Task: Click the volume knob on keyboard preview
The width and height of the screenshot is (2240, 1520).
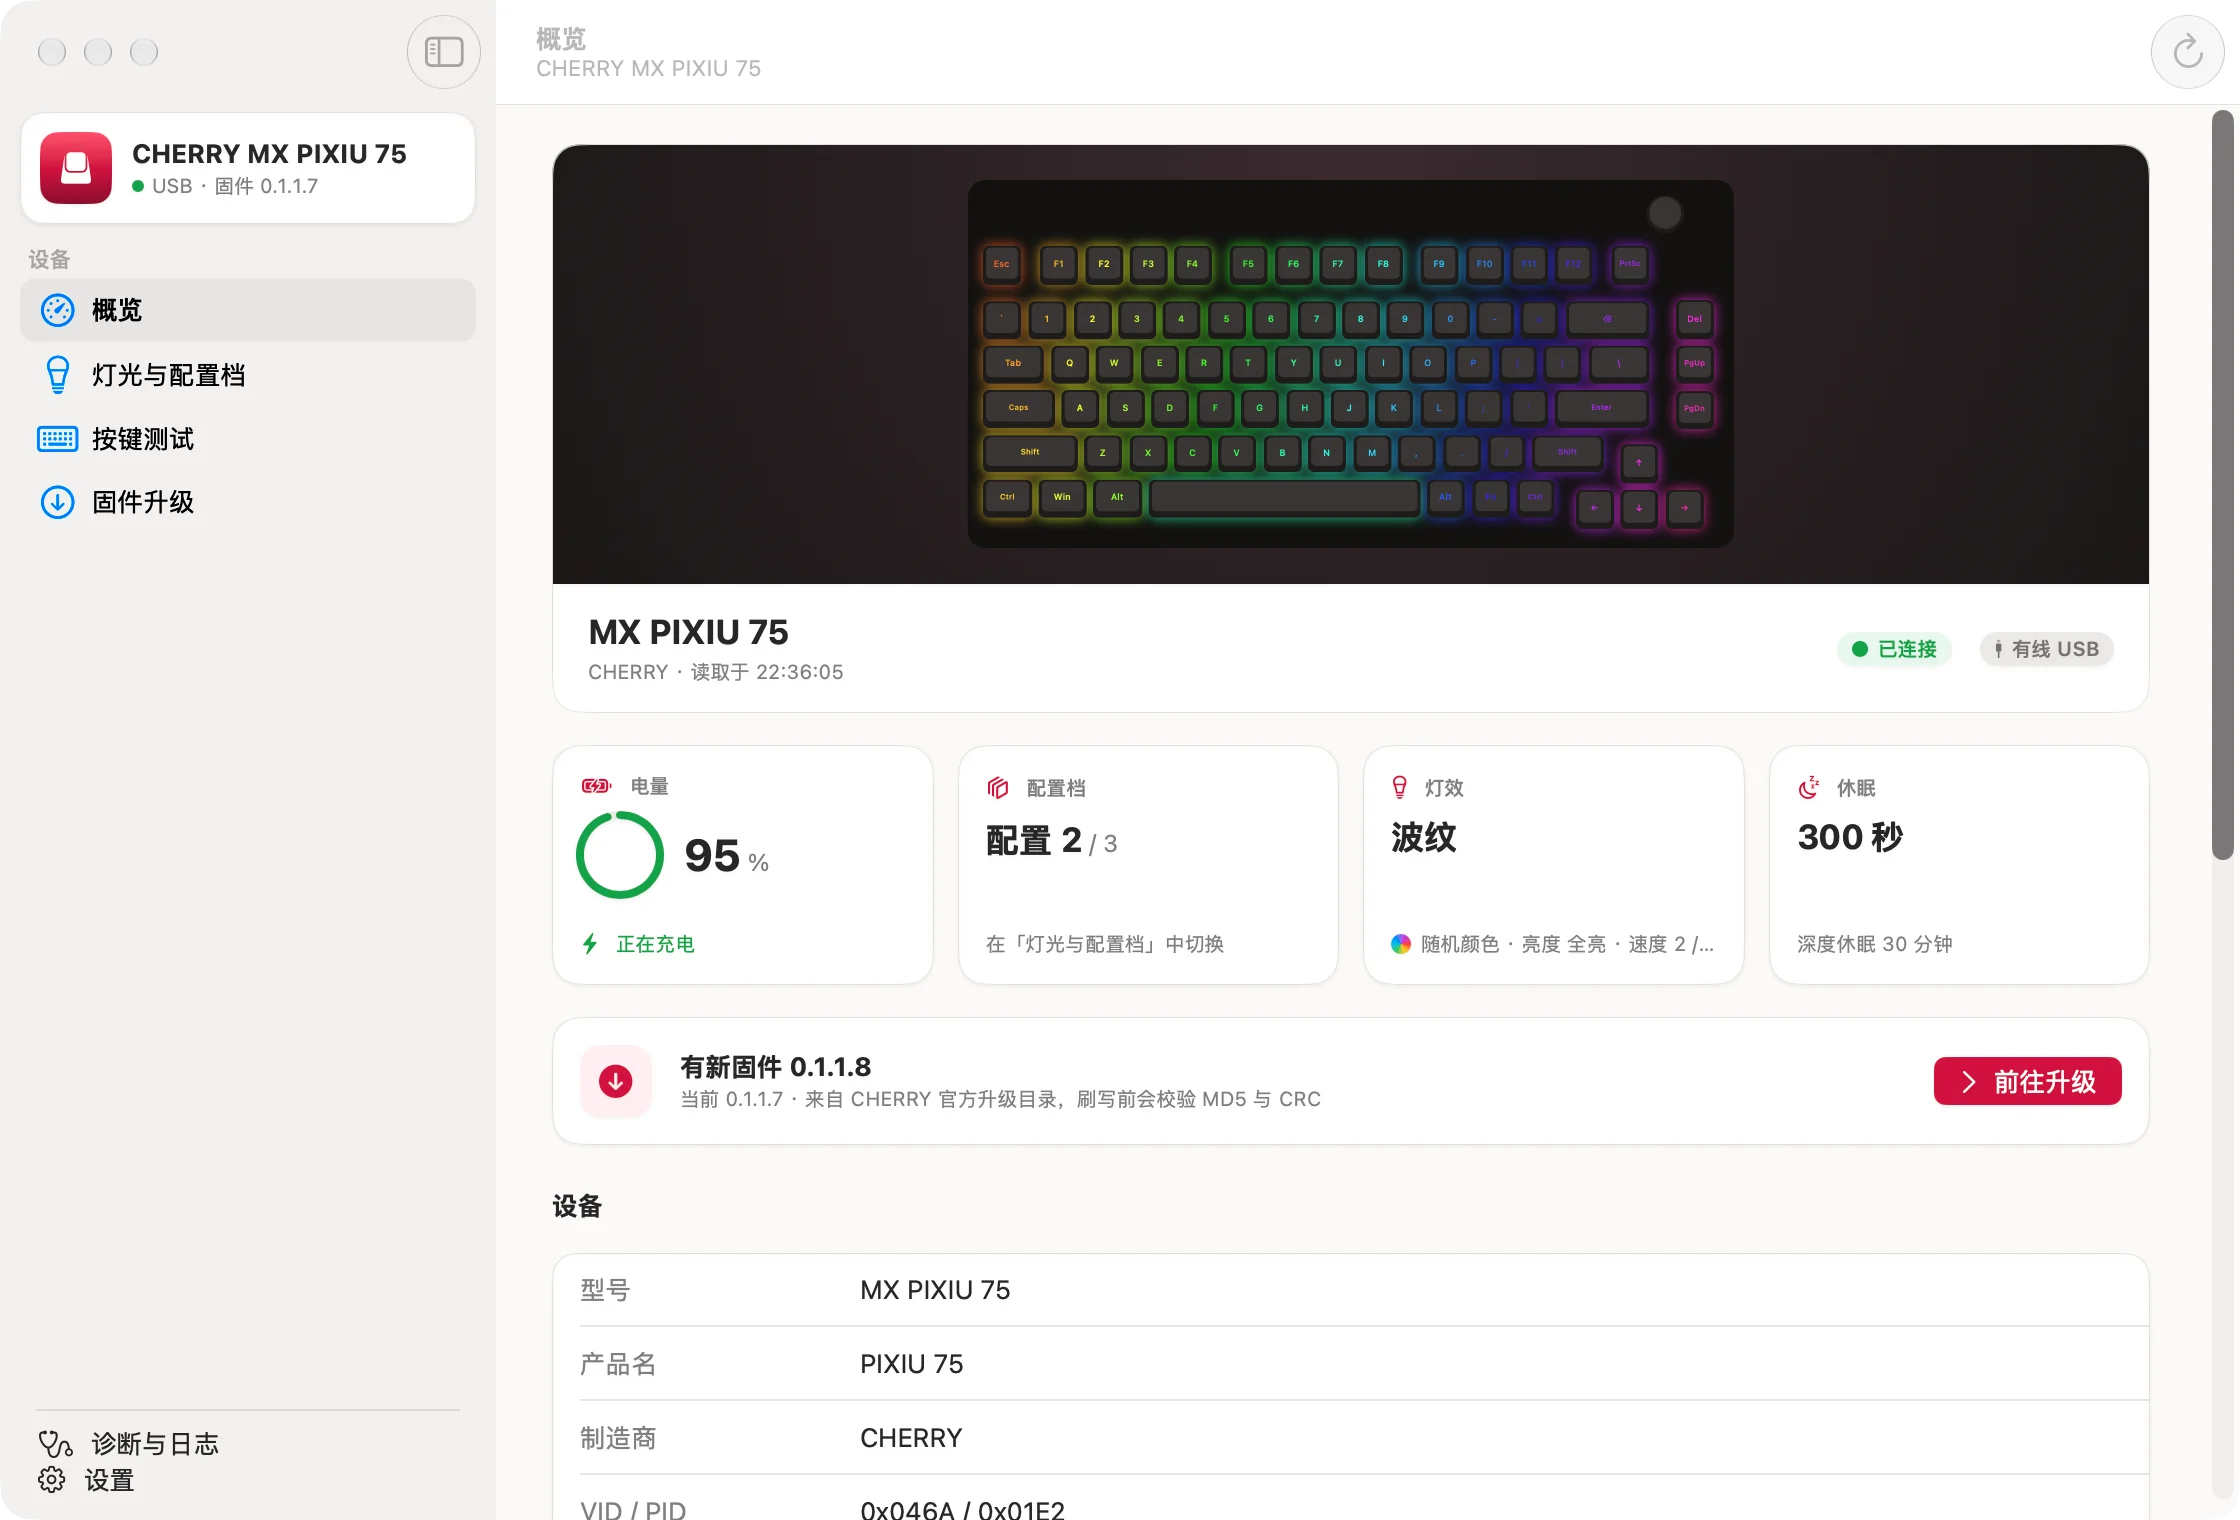Action: click(1665, 213)
